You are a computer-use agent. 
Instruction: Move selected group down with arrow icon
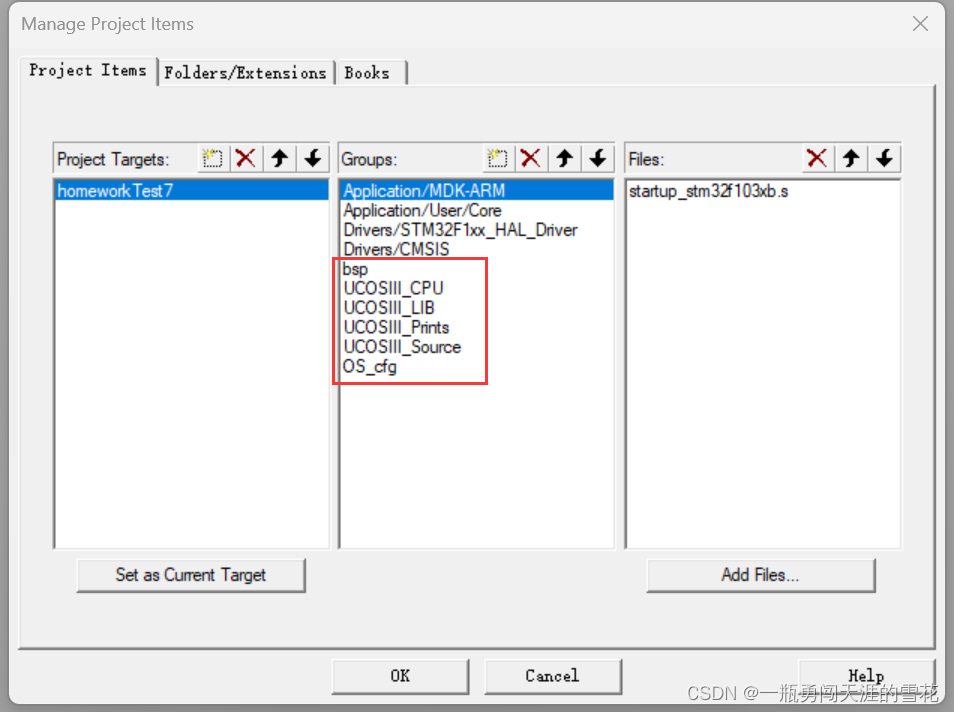(x=597, y=158)
